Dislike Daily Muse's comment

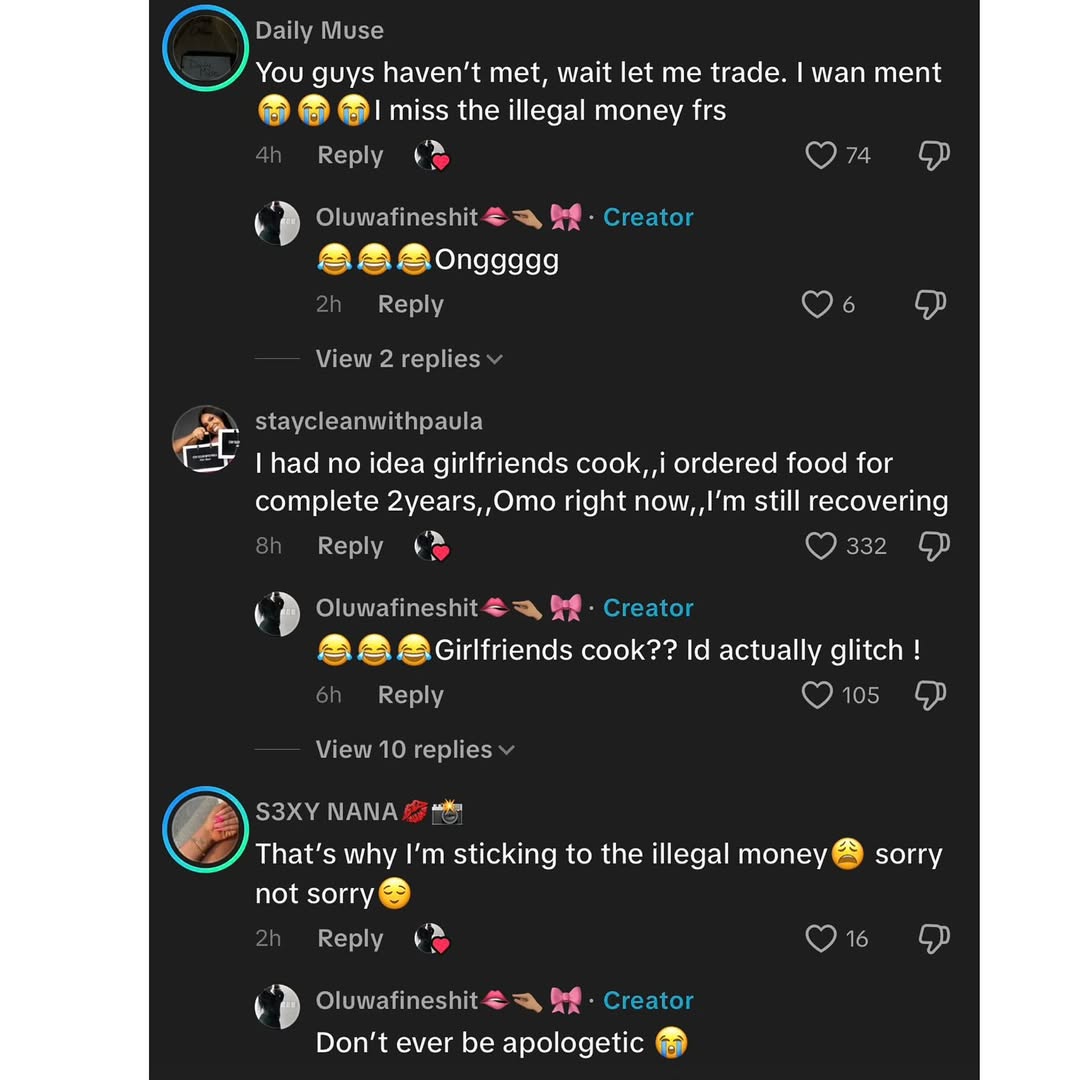coord(933,155)
